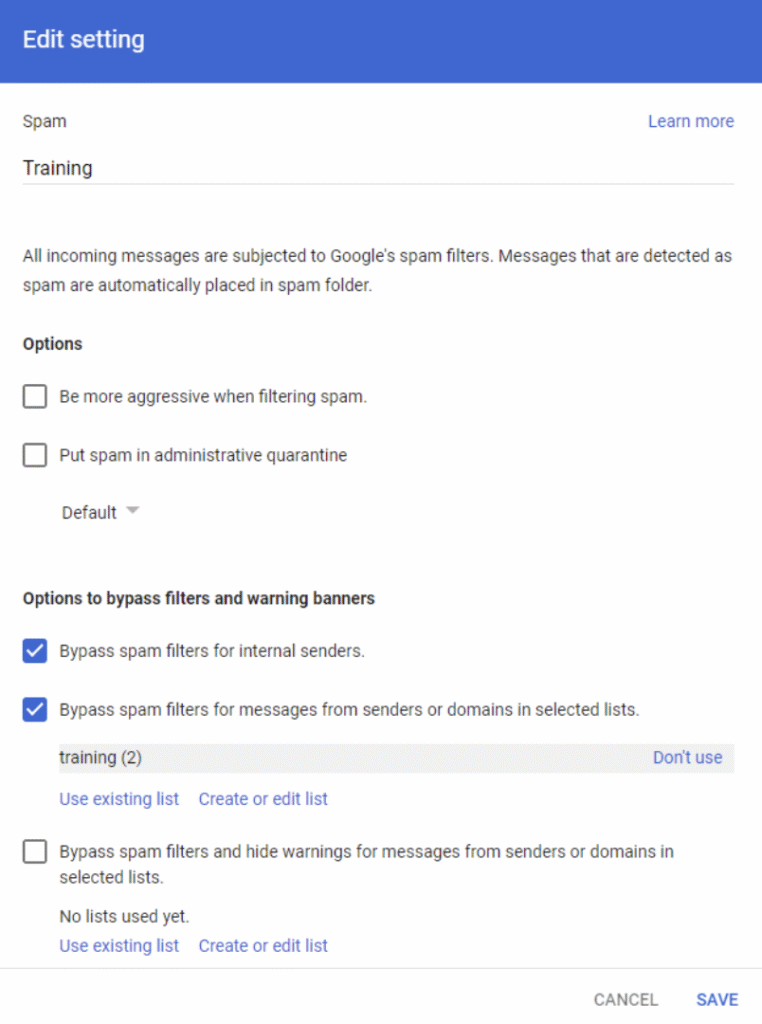Viewport: 762px width, 1024px height.
Task: Check Put spam in administrative quarantine
Action: tap(35, 456)
